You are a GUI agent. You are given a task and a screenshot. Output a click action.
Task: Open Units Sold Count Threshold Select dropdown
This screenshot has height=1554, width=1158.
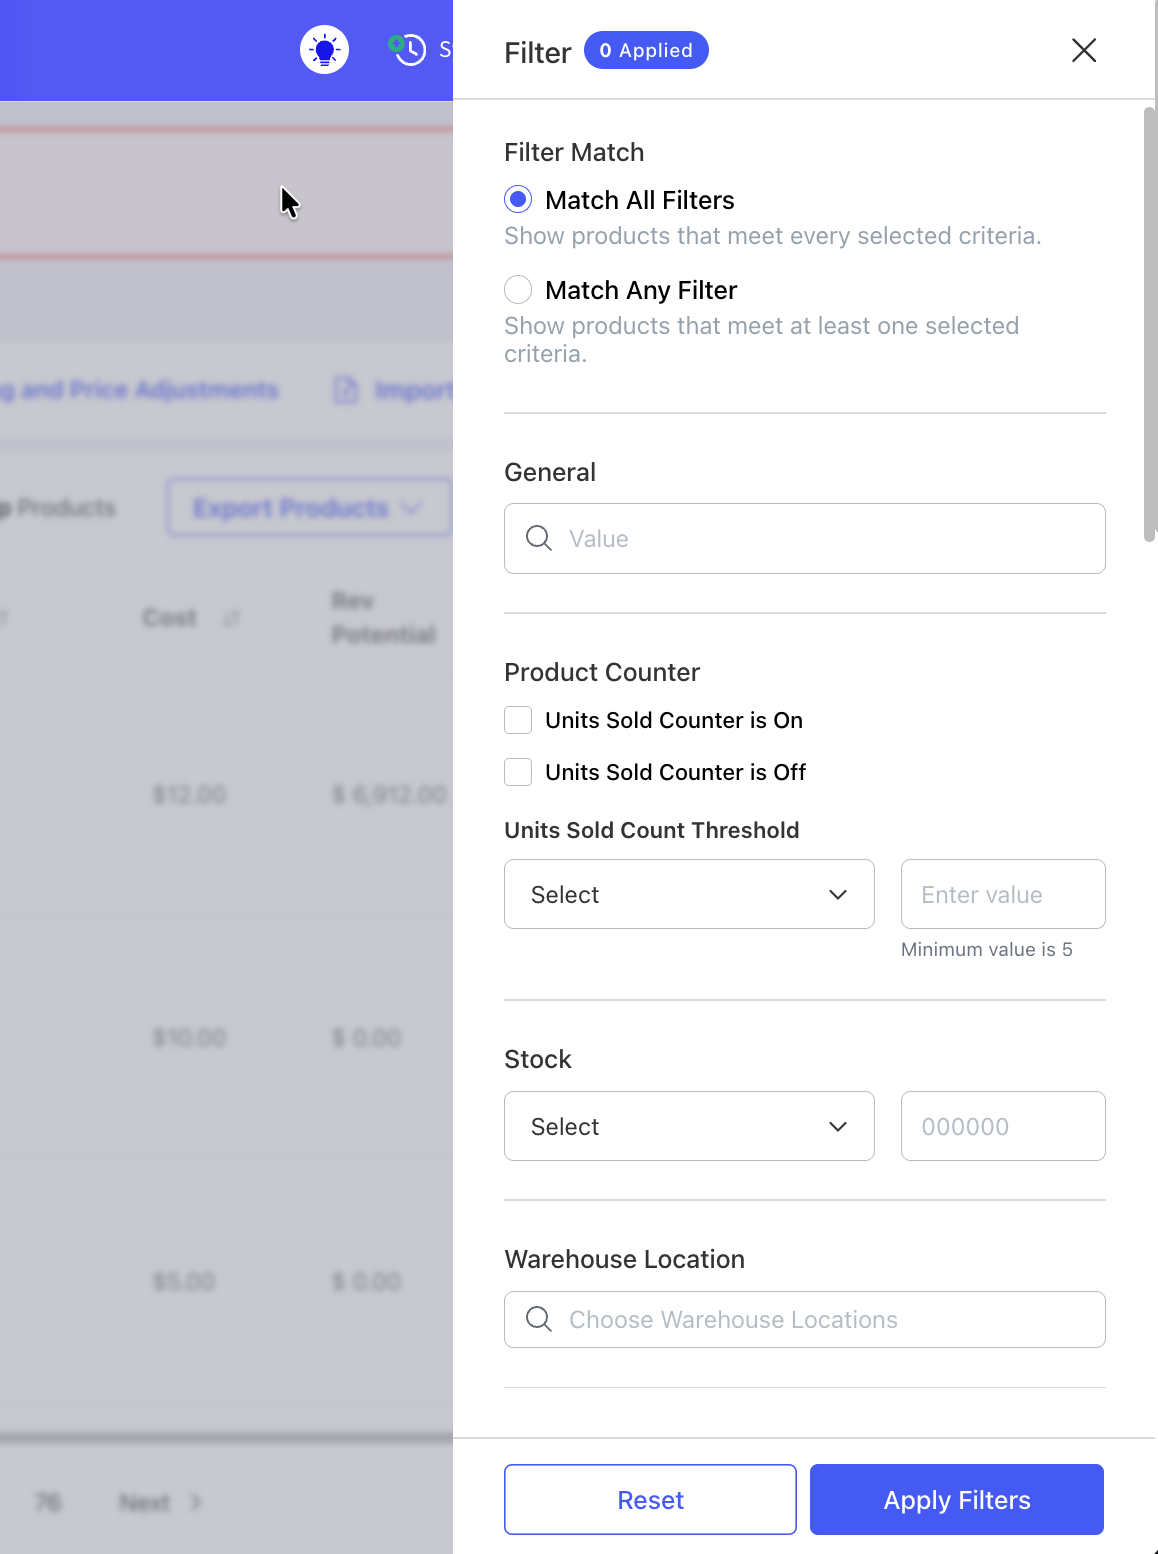[x=689, y=894]
